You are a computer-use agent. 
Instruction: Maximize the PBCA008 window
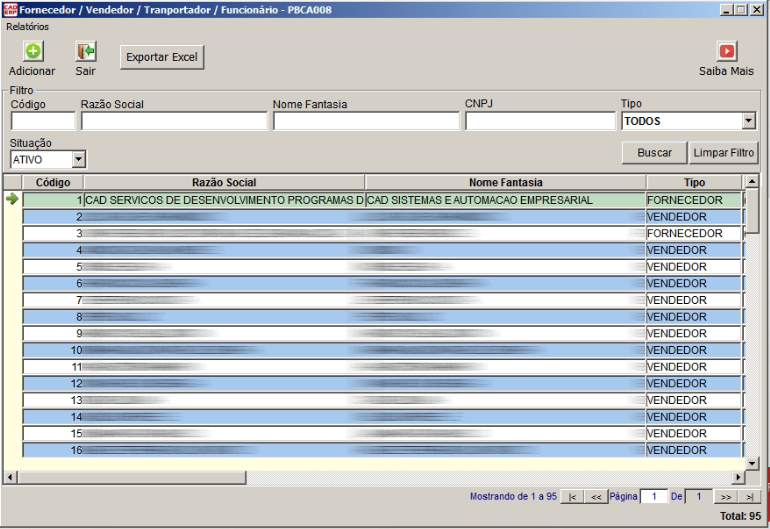click(741, 10)
